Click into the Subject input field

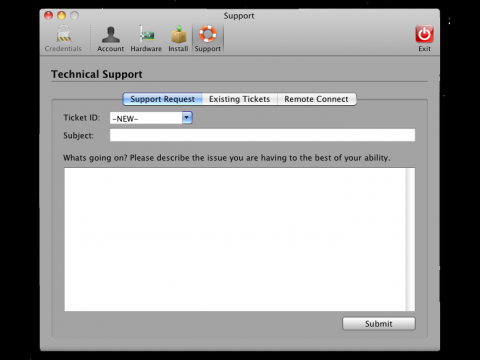tap(262, 135)
